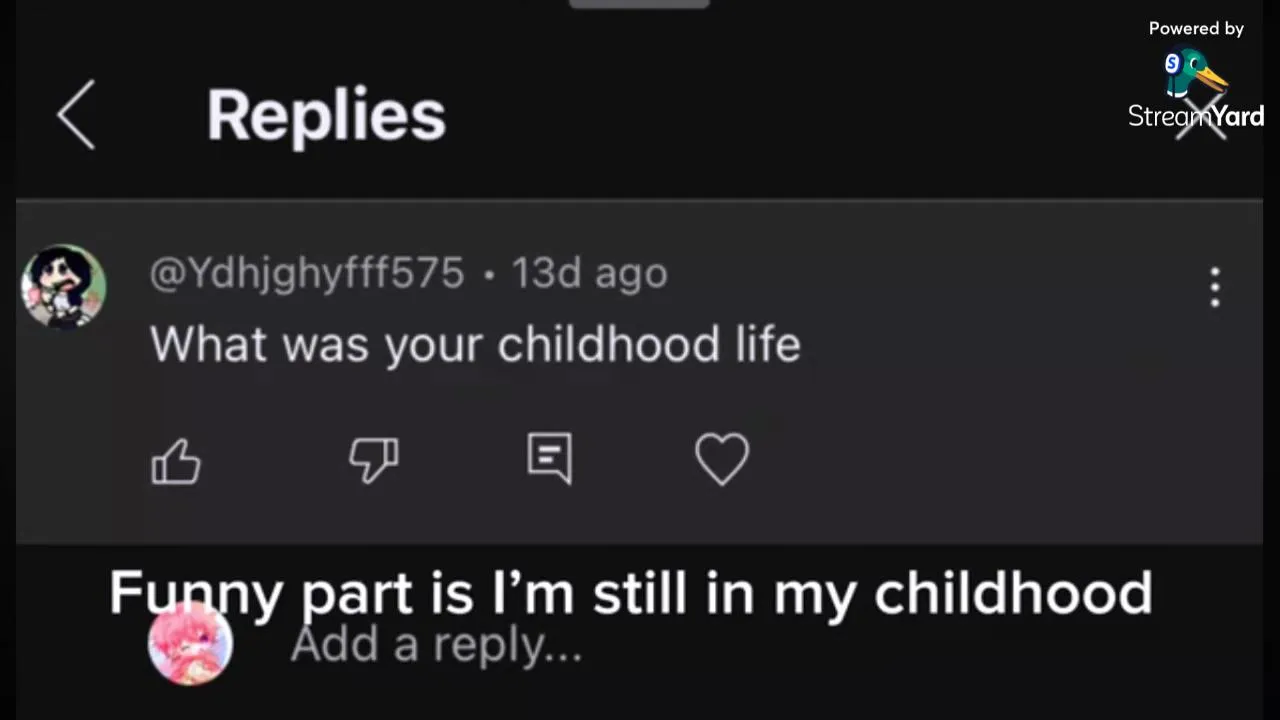Open the three-dot comment options menu
This screenshot has height=720, width=1280.
pyautogui.click(x=1214, y=287)
